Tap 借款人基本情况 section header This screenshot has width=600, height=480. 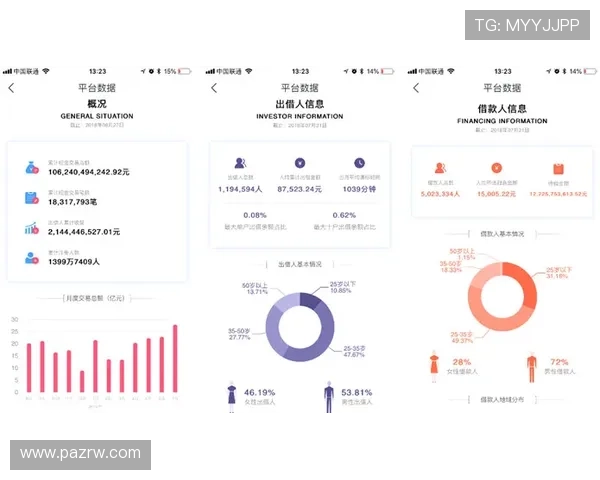pos(502,234)
